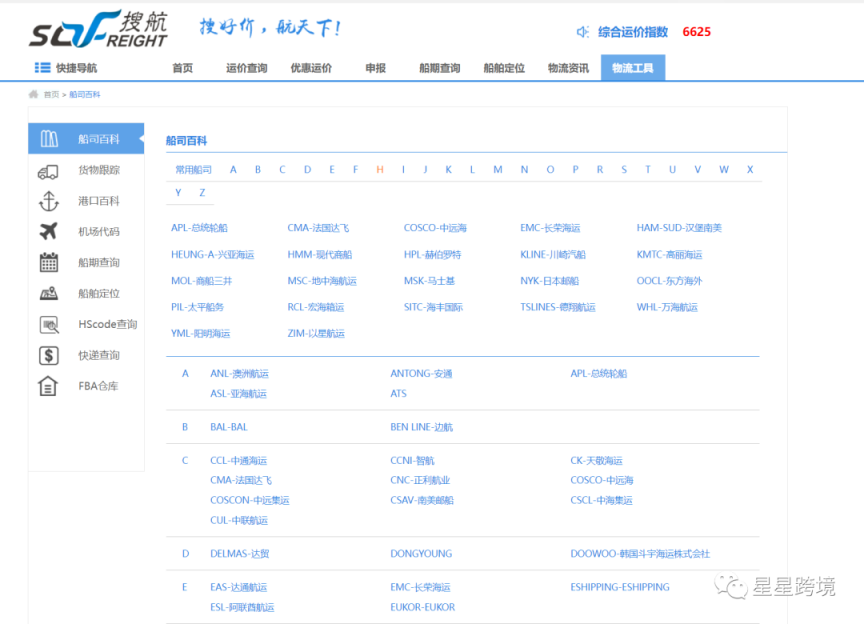Click the 综合运价指数 label

(x=633, y=32)
